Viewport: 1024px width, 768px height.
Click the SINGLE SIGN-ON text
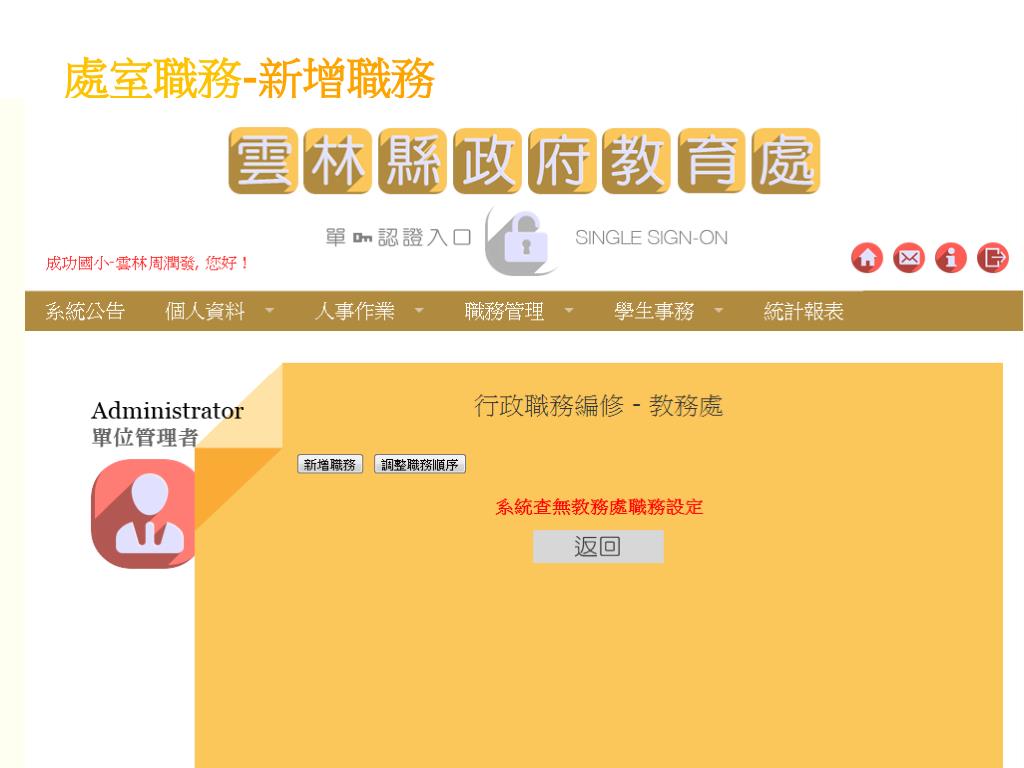[x=651, y=238]
